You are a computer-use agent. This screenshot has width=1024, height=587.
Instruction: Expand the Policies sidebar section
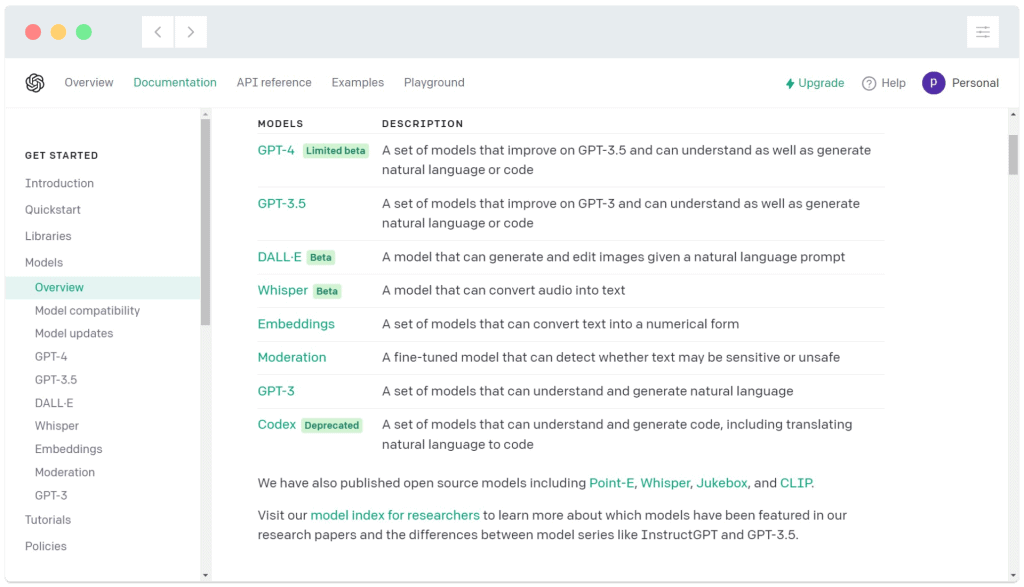[46, 546]
